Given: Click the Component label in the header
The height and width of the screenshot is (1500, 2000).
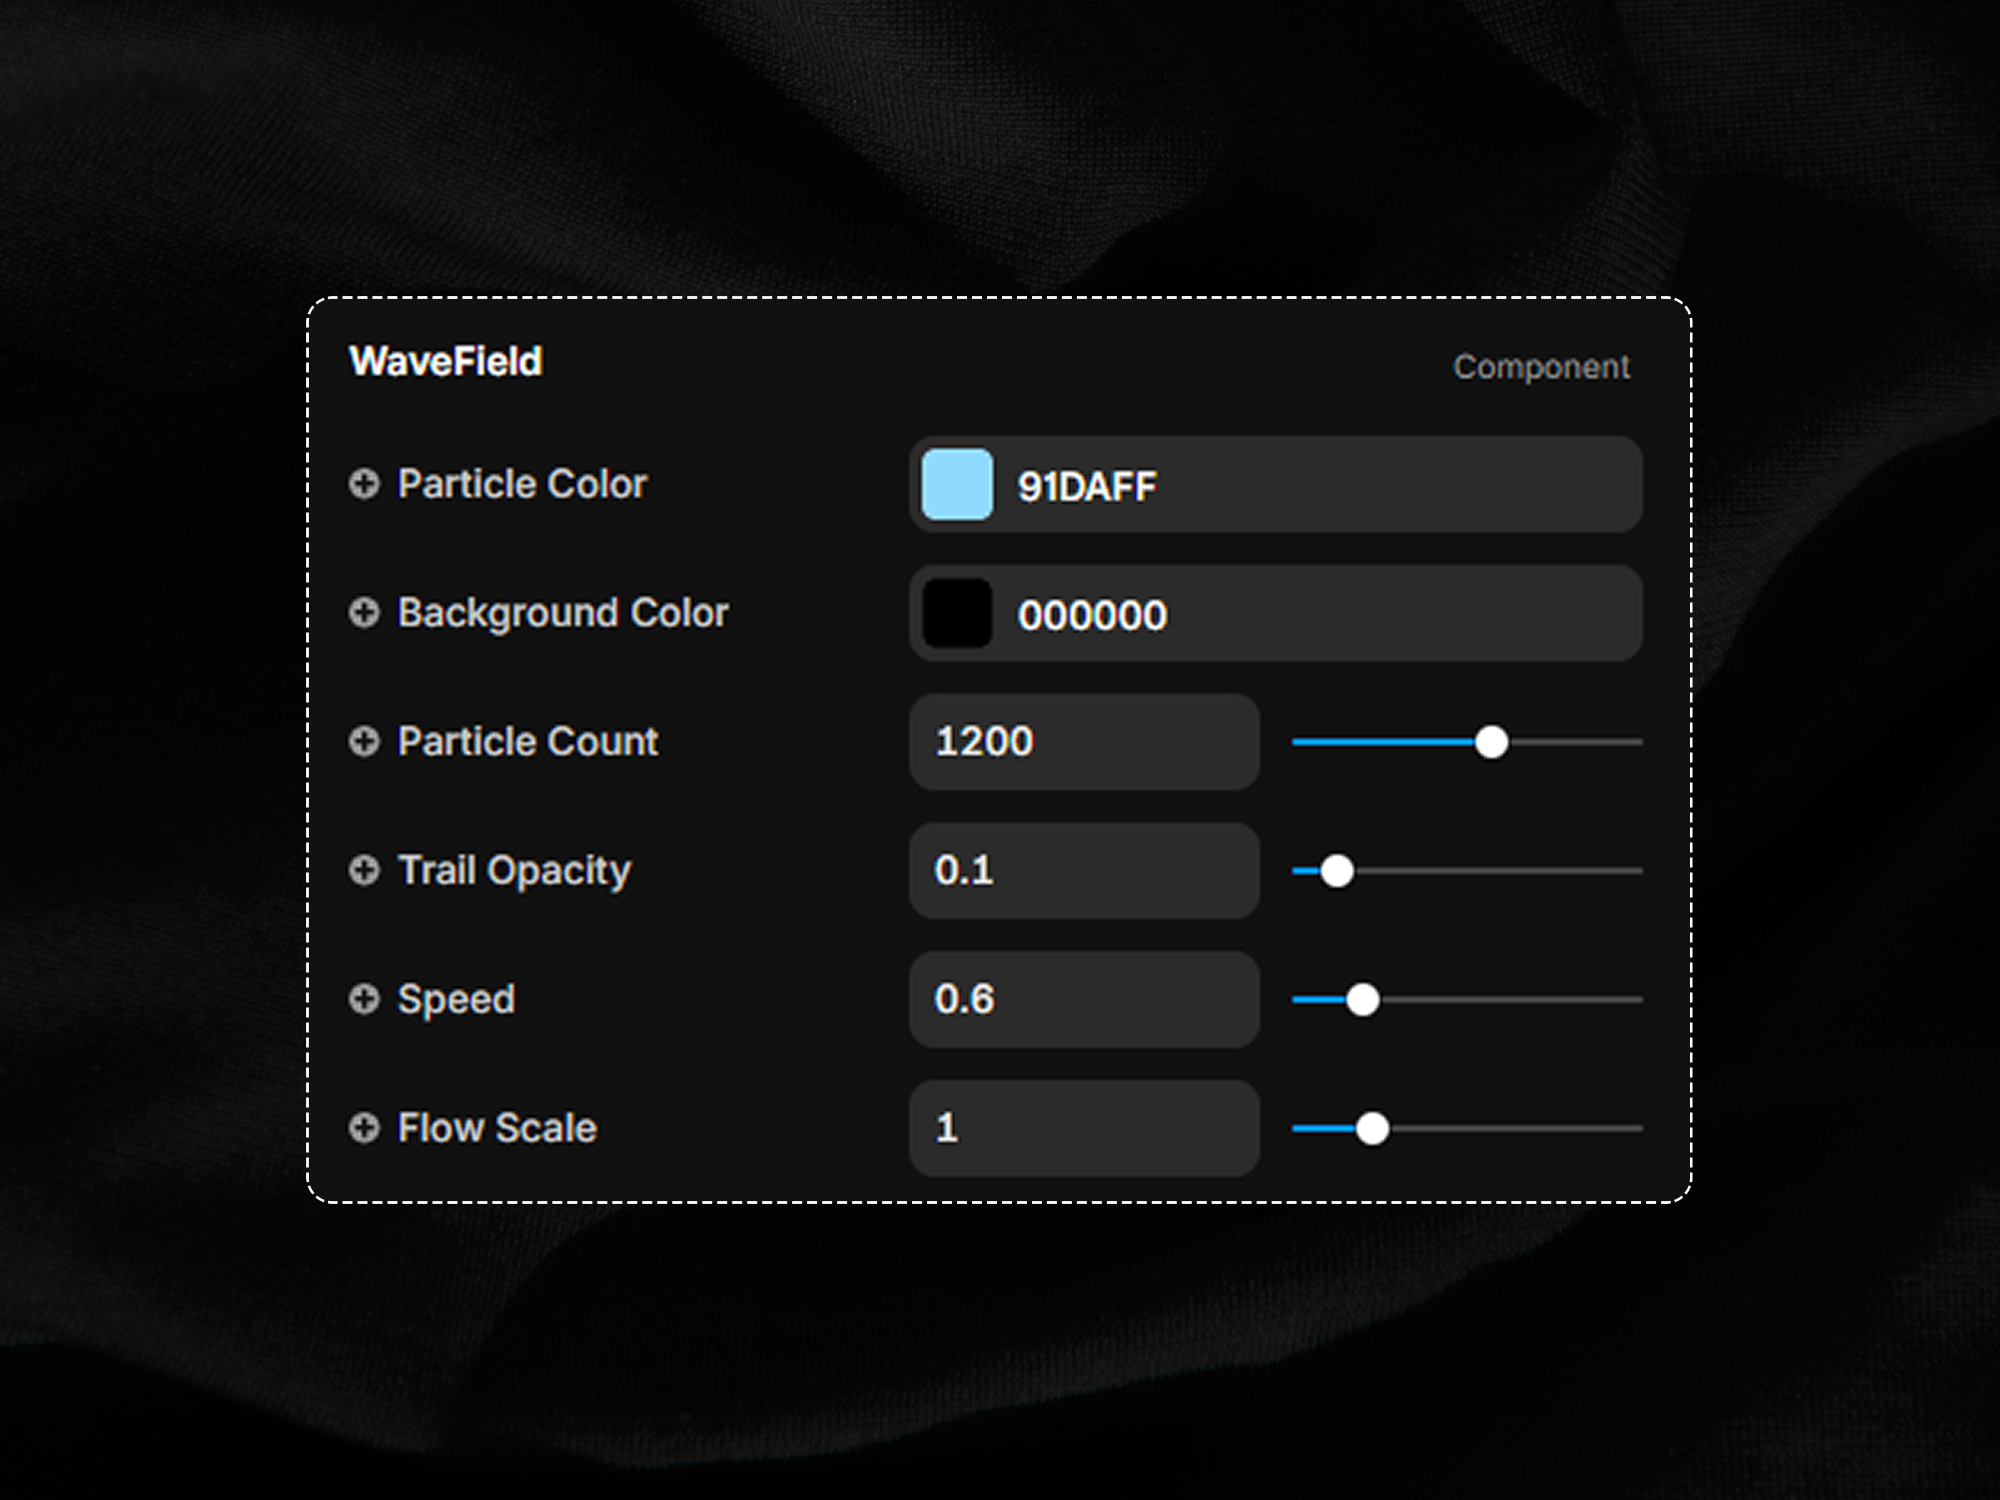Looking at the screenshot, I should click(x=1541, y=367).
